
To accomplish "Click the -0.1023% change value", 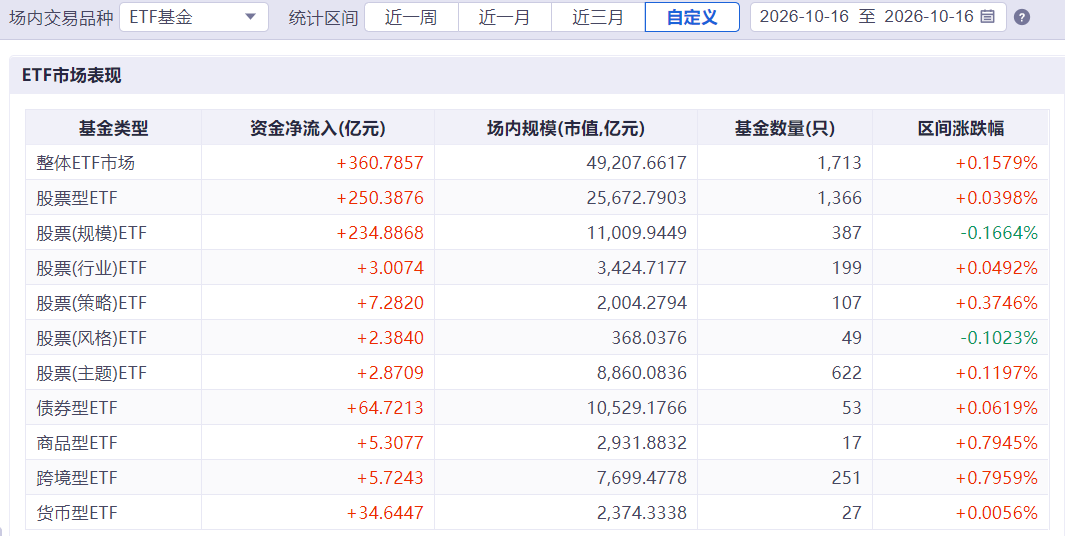I will [999, 338].
